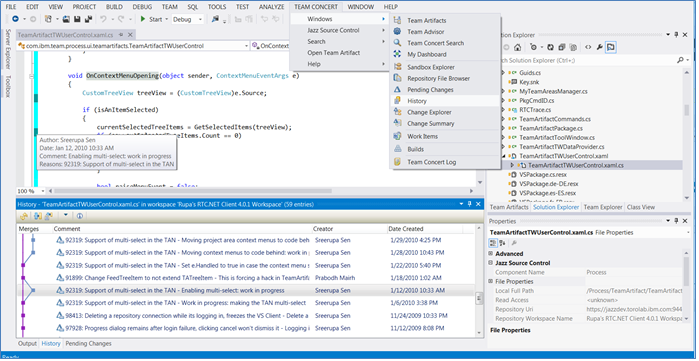Click the navigate backward toolbar icon
Viewport: 699px width, 361px height.
tap(15, 19)
